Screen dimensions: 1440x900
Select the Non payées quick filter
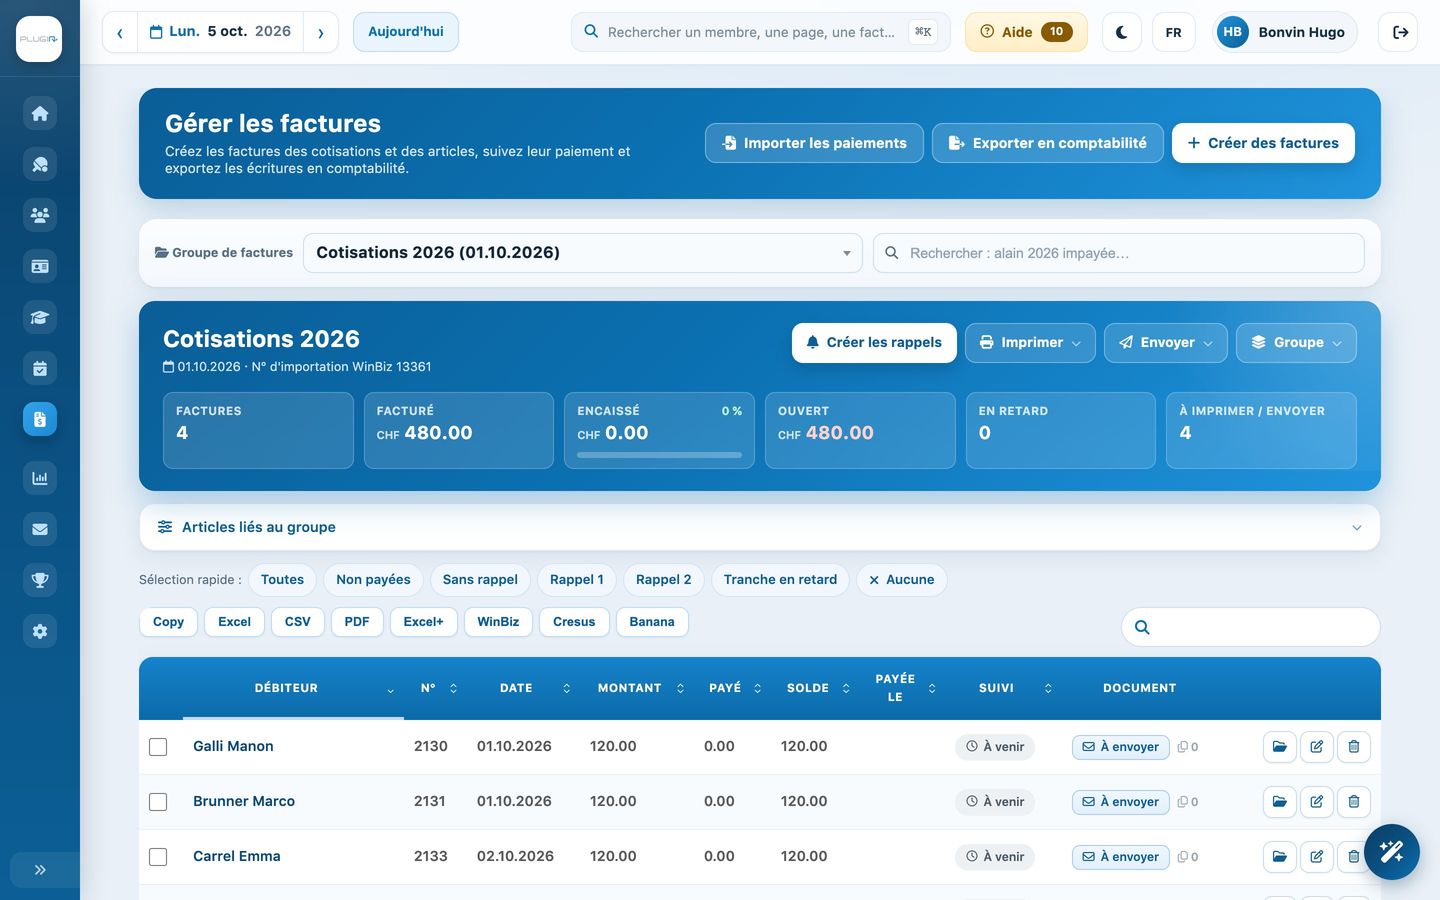click(x=373, y=580)
